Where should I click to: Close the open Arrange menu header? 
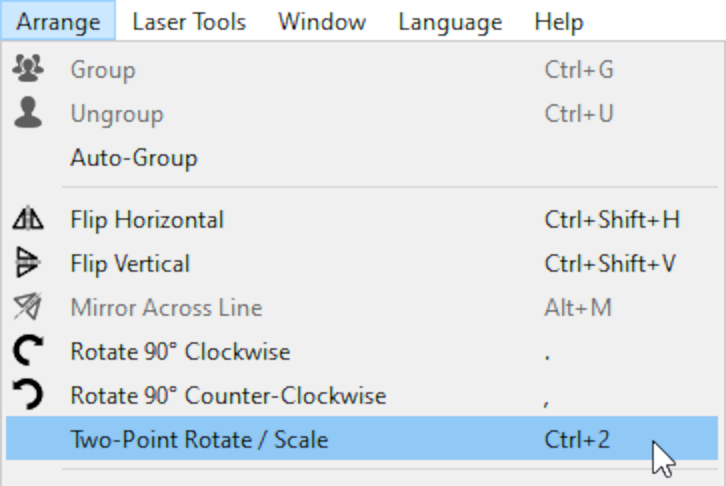click(x=58, y=21)
